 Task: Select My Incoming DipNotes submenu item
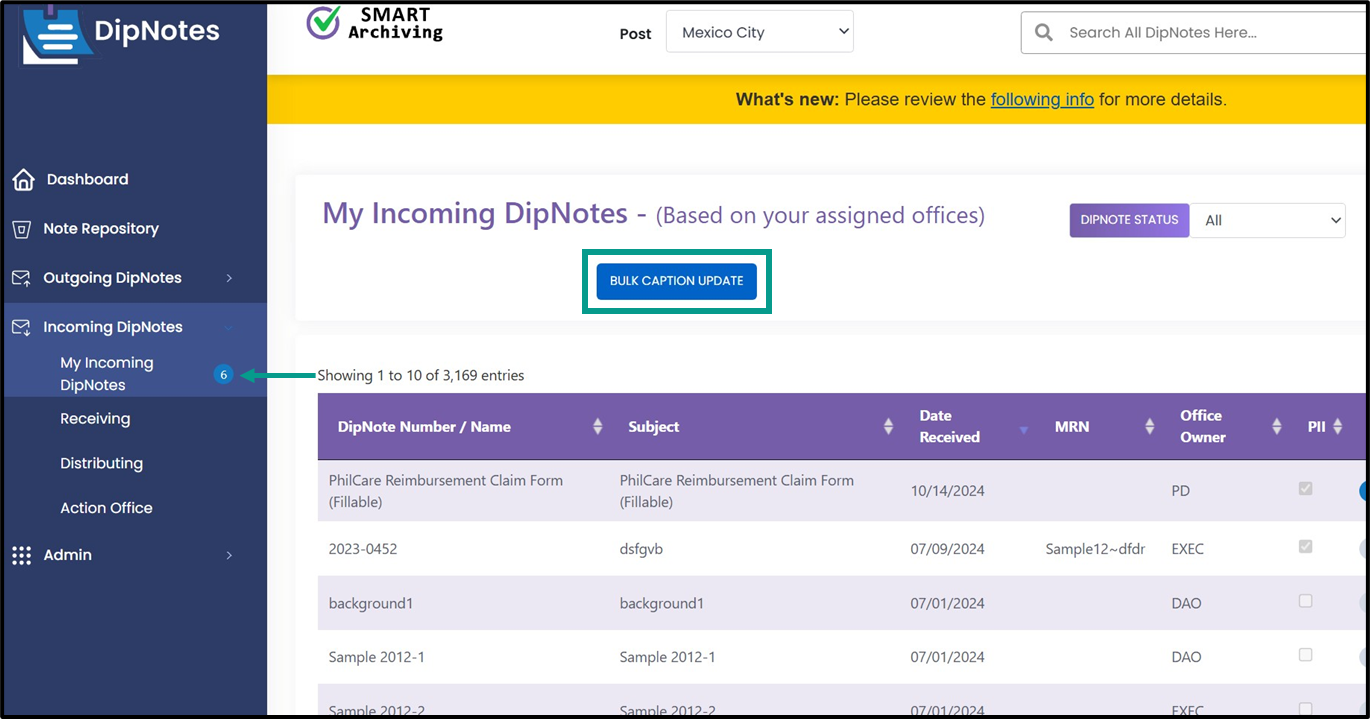point(107,374)
